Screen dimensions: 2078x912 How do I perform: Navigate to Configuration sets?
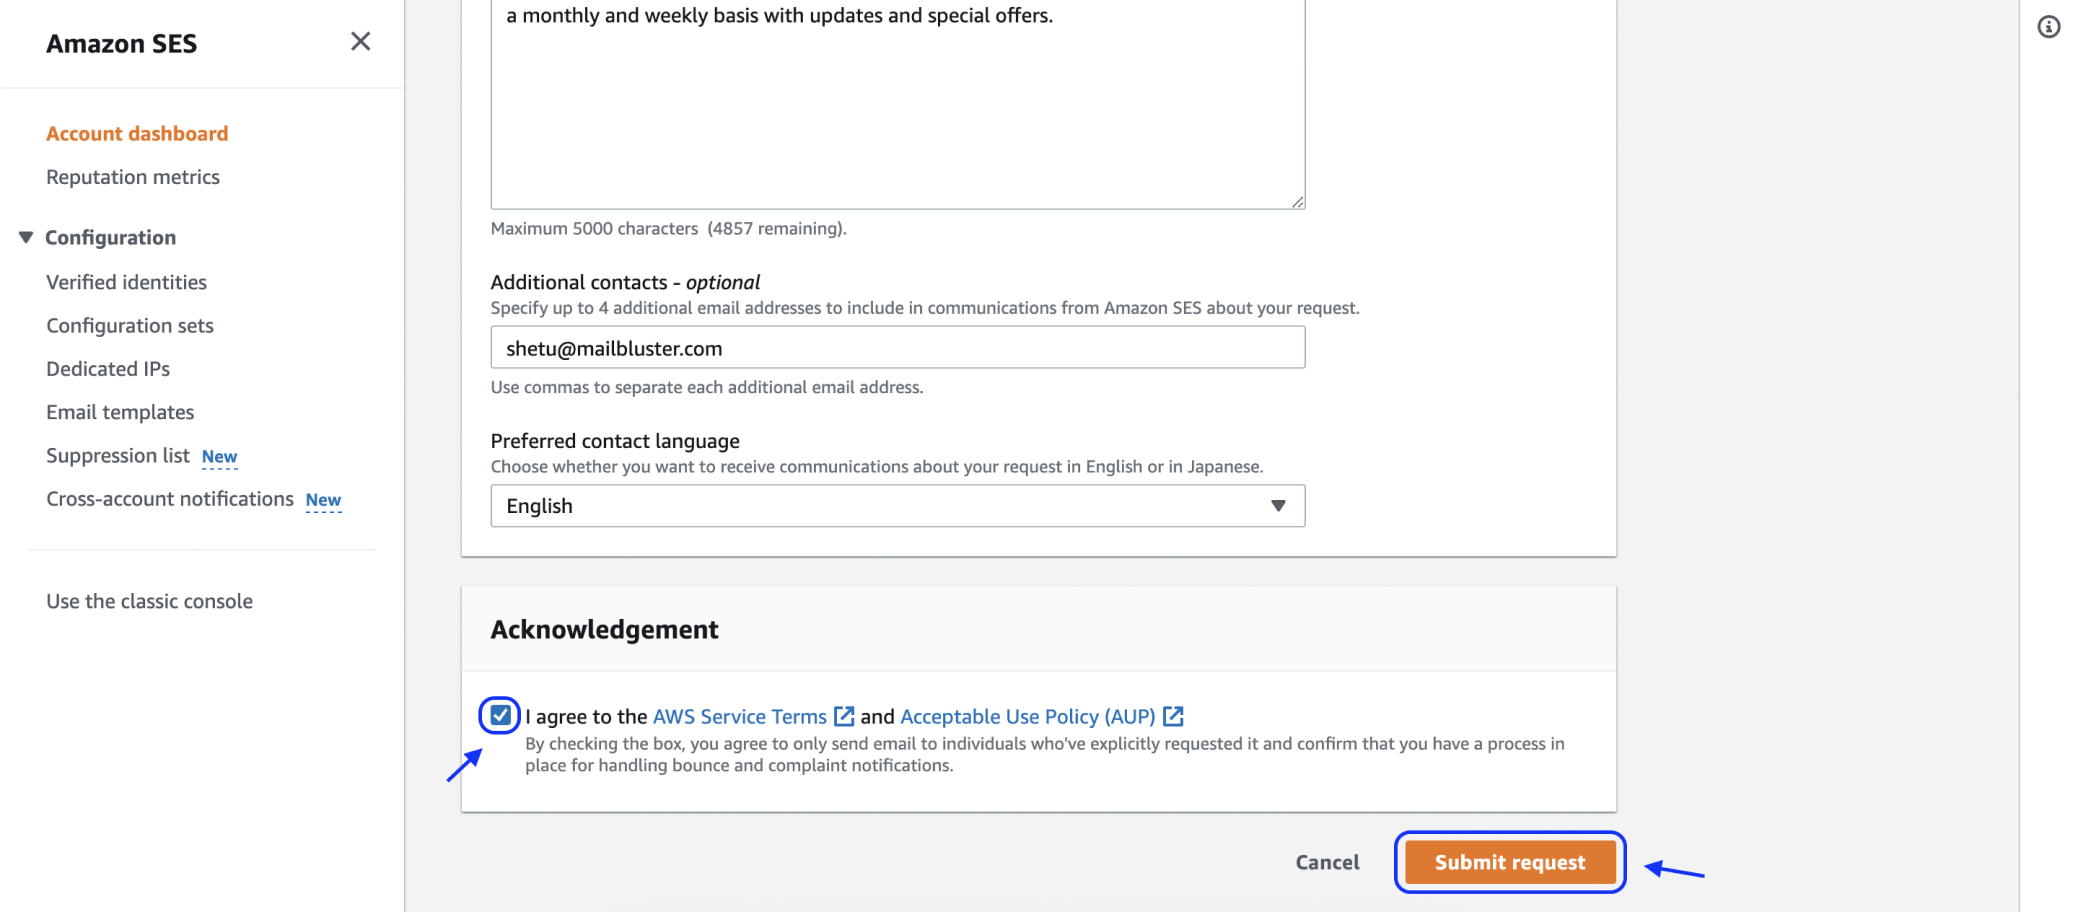(130, 326)
